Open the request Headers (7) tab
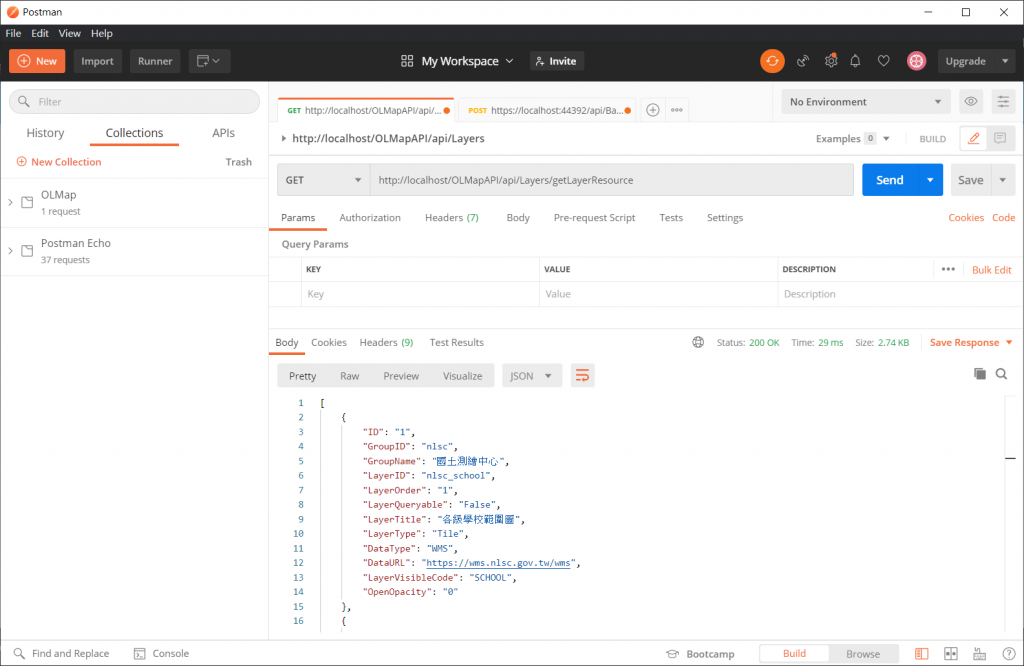The image size is (1024, 666). 451,217
